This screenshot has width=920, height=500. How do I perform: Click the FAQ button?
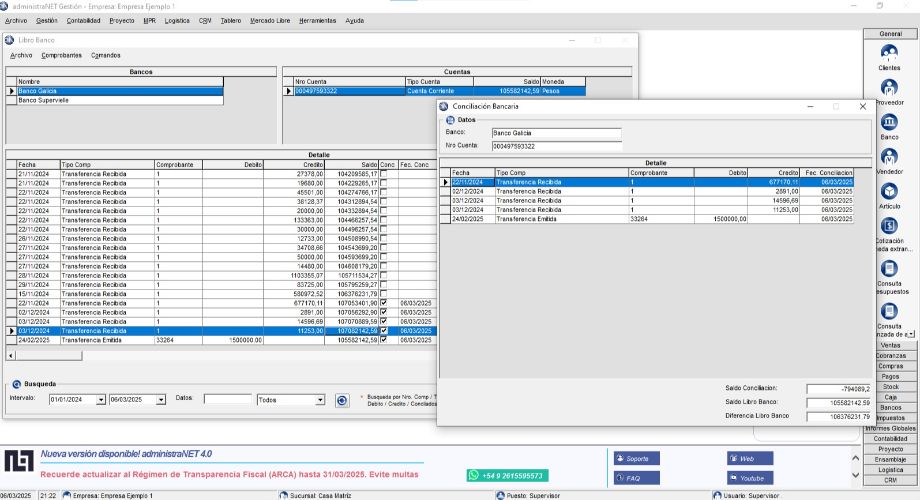(x=637, y=478)
